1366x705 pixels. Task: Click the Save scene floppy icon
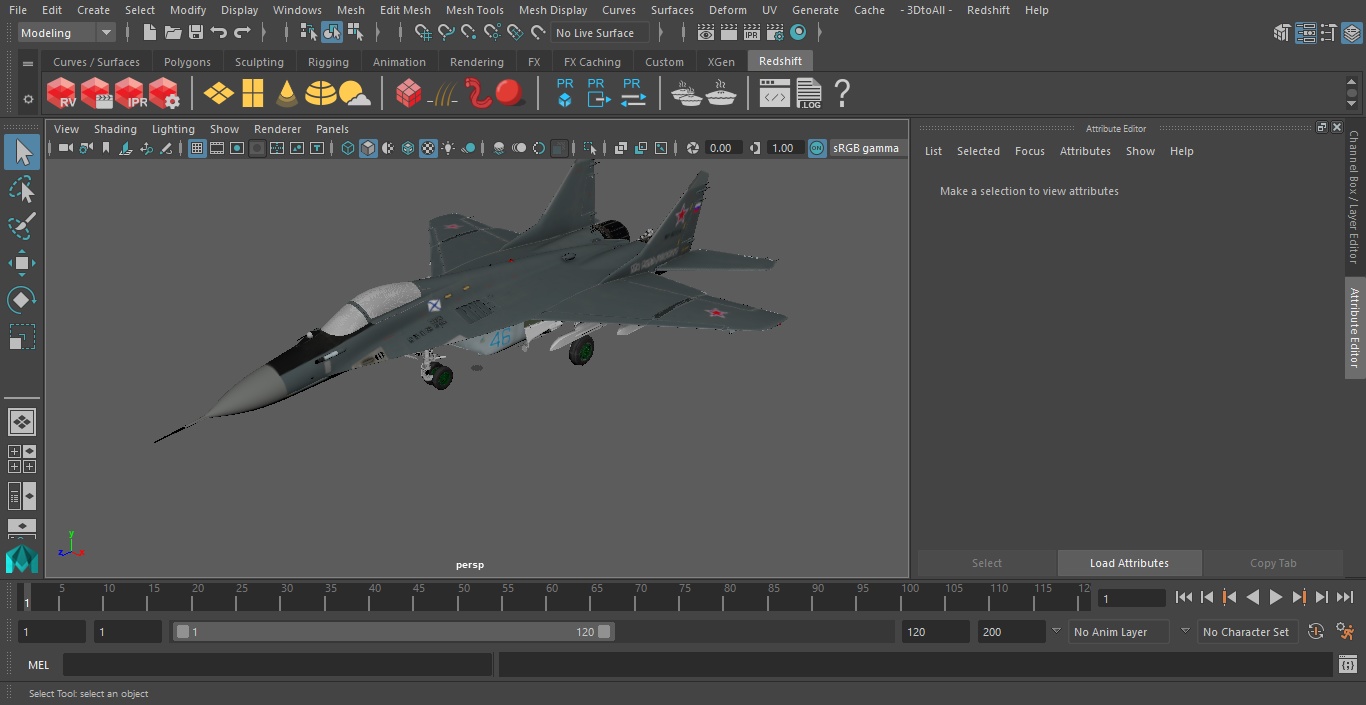tap(196, 33)
